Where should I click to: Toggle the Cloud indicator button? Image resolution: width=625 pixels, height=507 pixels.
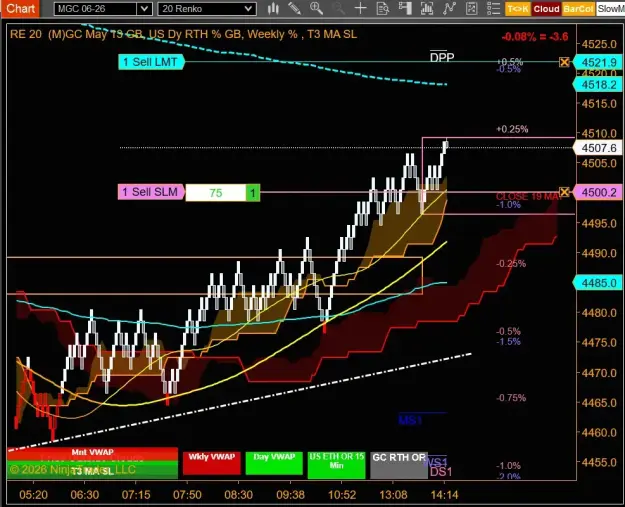point(546,9)
